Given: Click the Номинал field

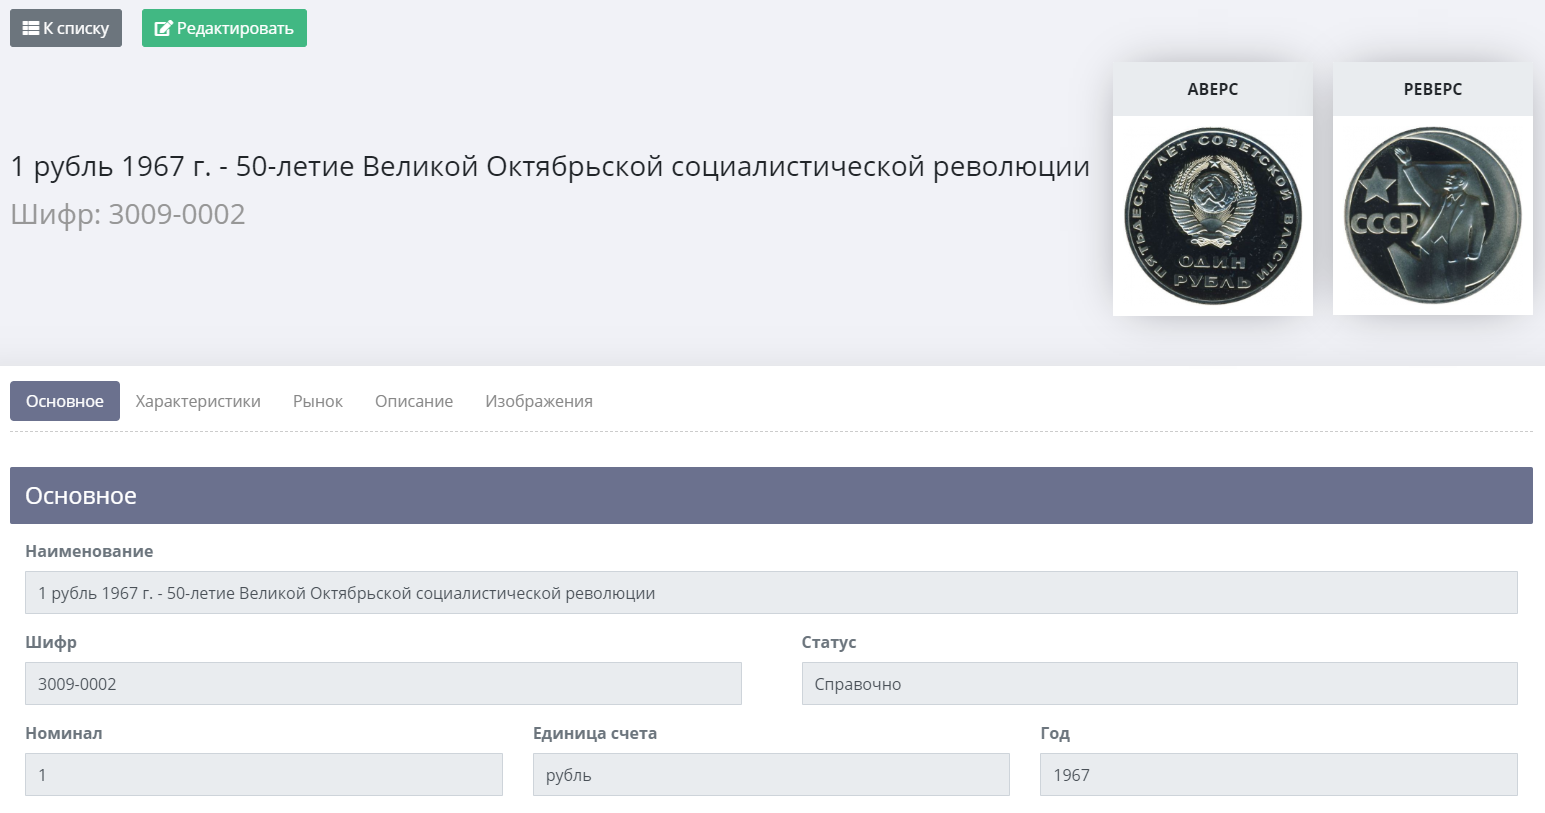Looking at the screenshot, I should tap(264, 775).
